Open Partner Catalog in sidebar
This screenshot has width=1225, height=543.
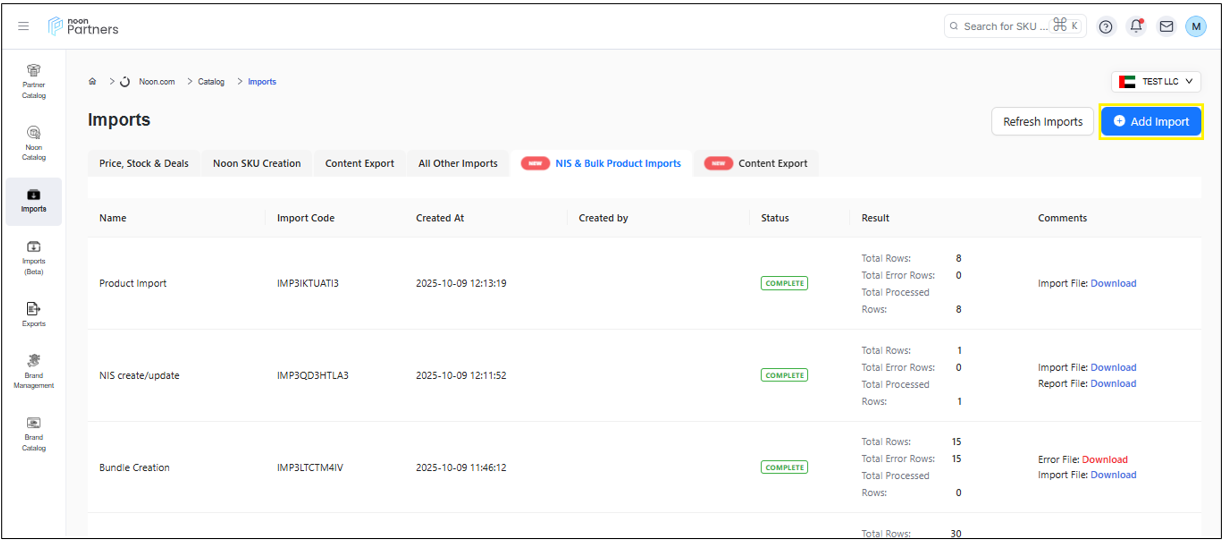(34, 81)
